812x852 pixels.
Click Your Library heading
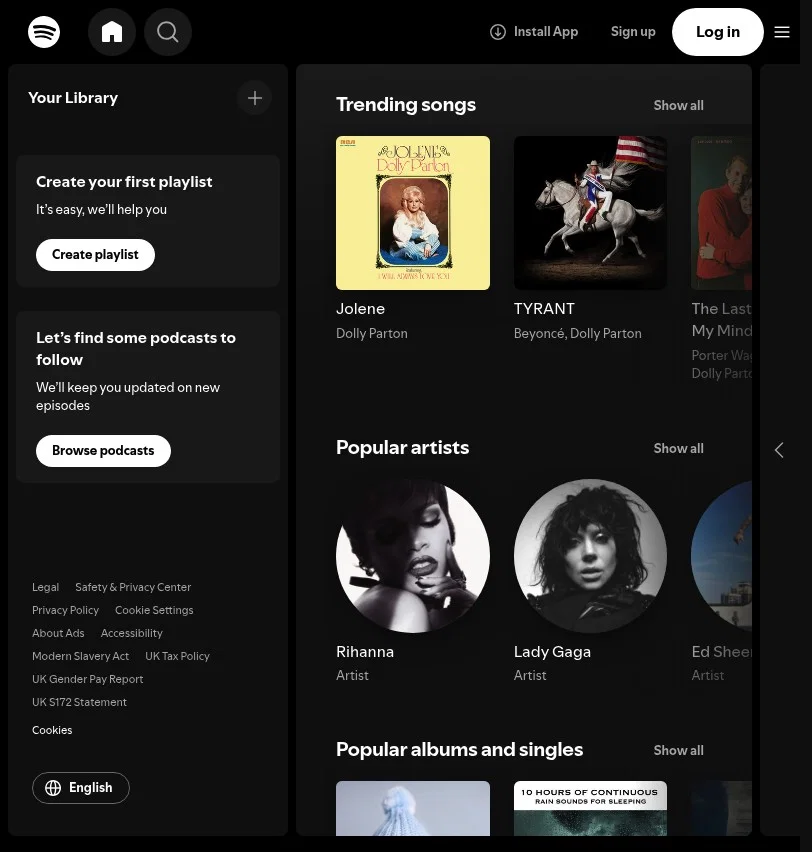pos(73,98)
